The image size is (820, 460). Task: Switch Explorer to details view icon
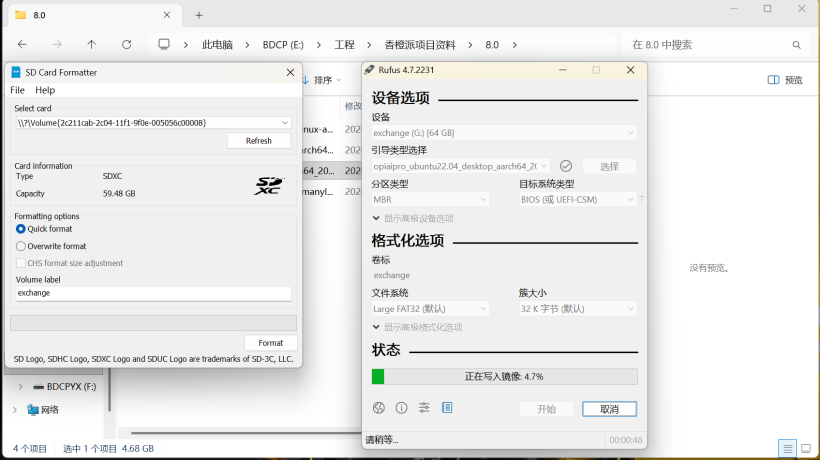point(787,448)
